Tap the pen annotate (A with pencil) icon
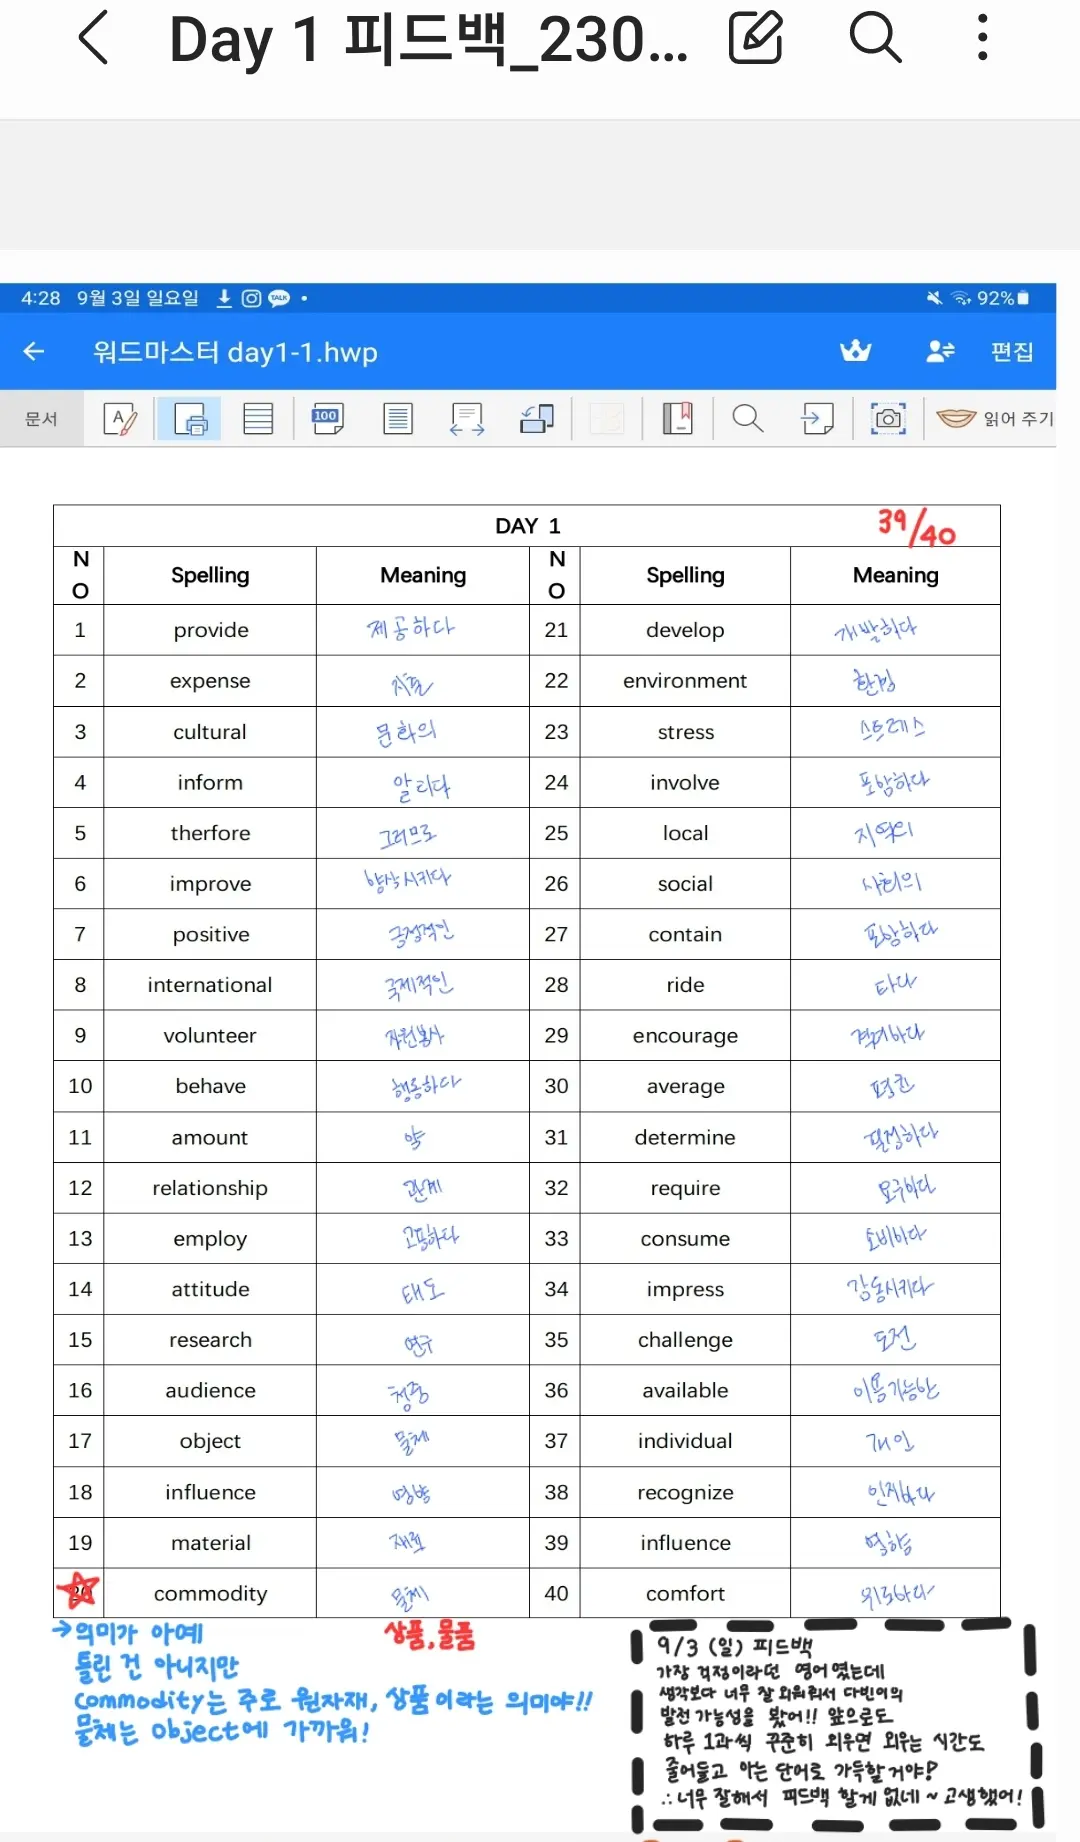1080x1842 pixels. (x=121, y=419)
